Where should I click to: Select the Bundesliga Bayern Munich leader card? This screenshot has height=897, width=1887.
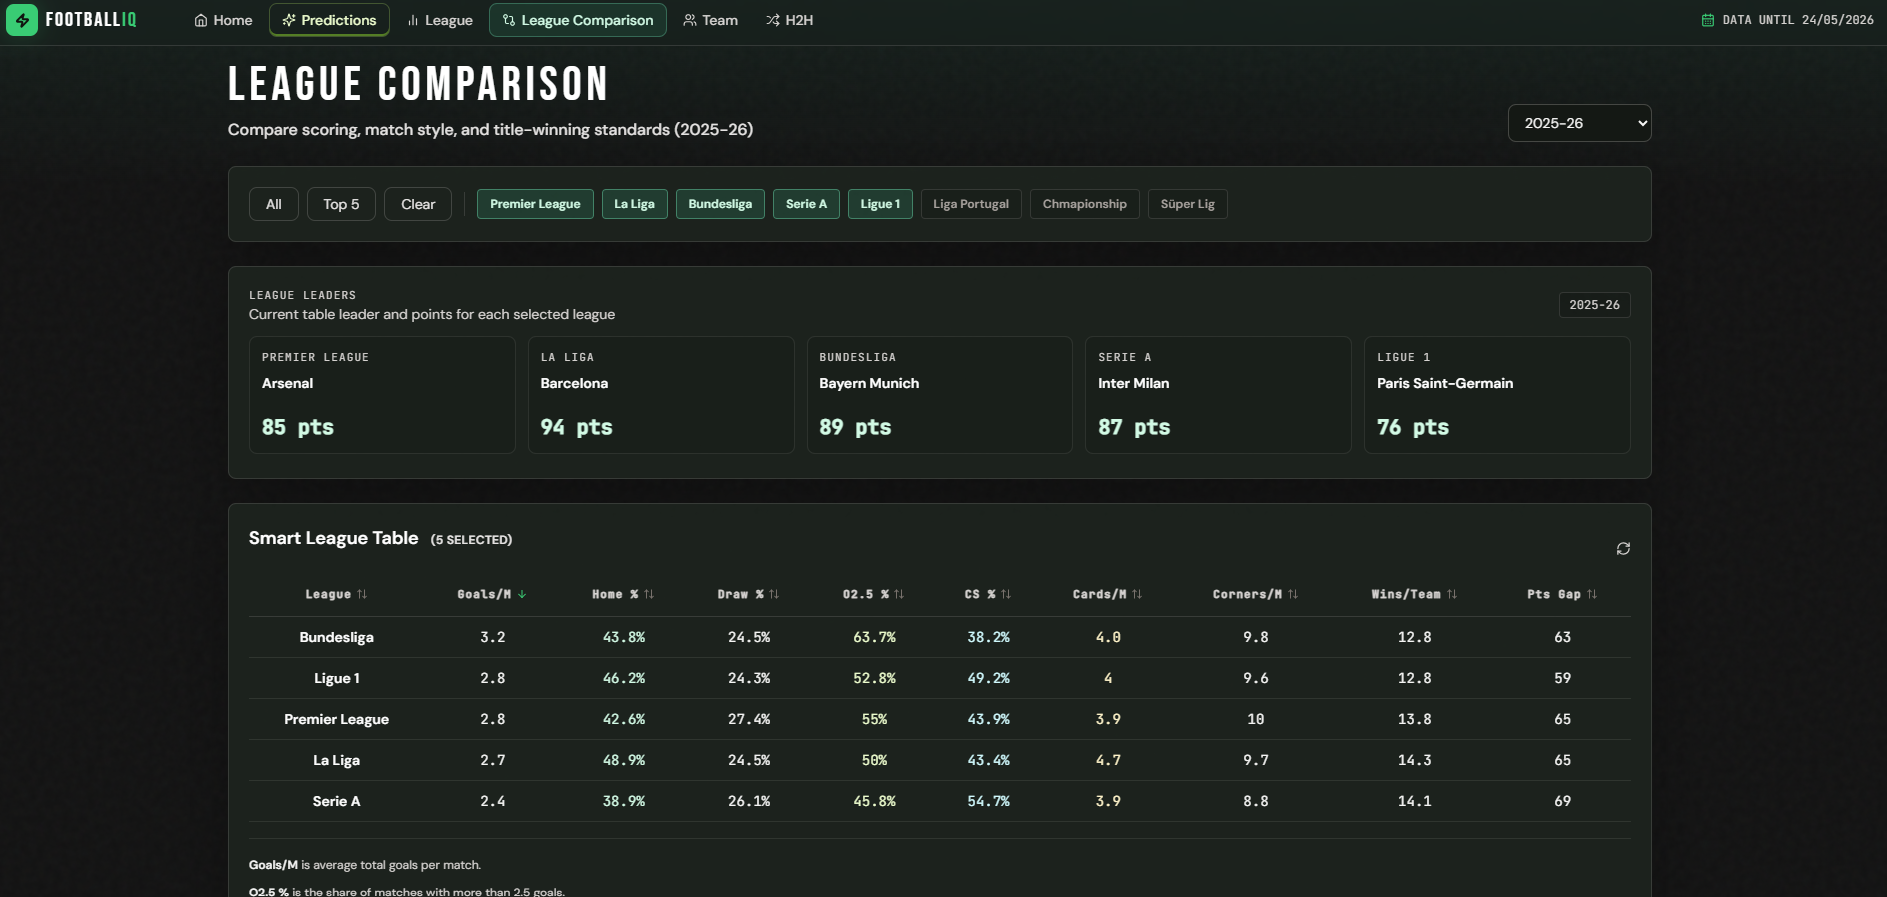click(x=940, y=395)
